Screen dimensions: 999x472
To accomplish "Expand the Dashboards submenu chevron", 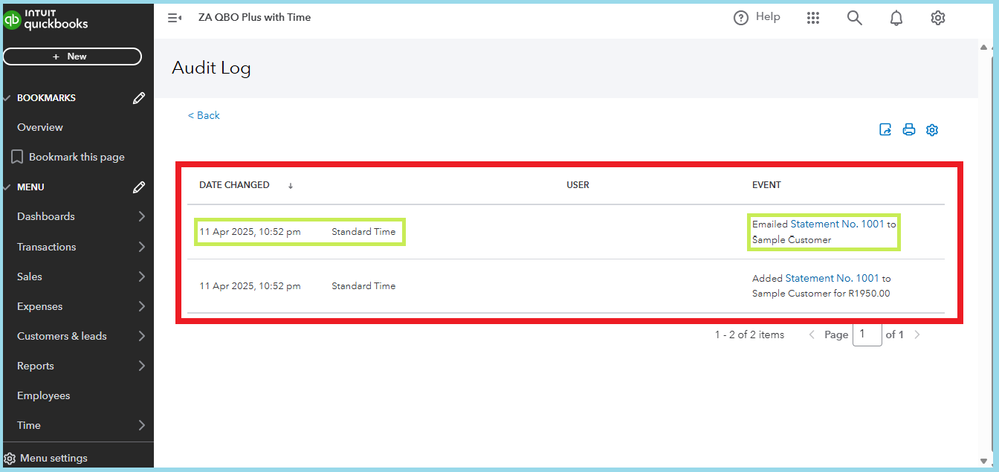I will (141, 217).
